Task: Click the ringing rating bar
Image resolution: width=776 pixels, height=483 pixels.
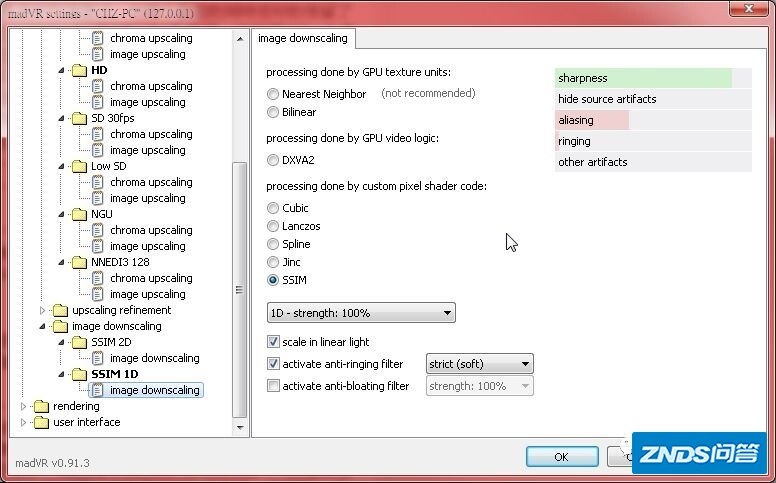Action: pyautogui.click(x=653, y=141)
